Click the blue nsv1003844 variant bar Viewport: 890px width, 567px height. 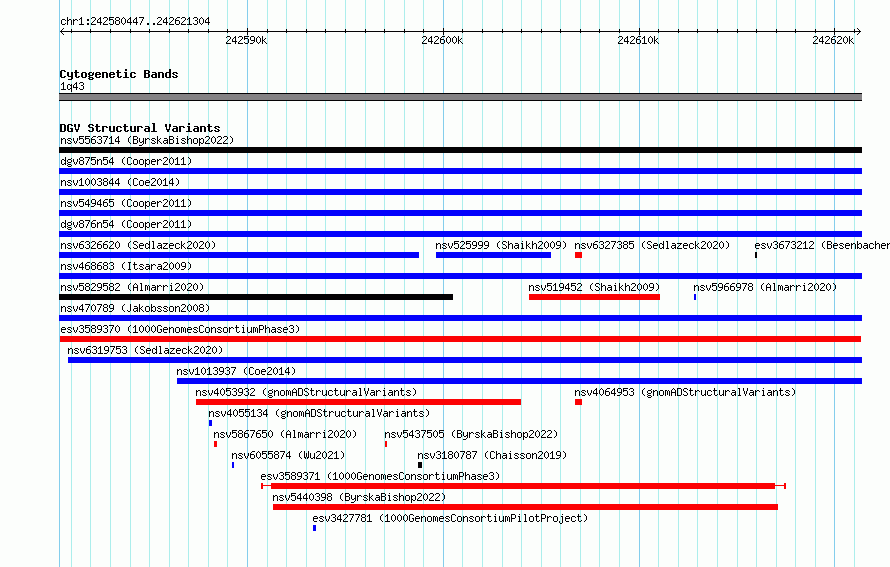coord(460,192)
